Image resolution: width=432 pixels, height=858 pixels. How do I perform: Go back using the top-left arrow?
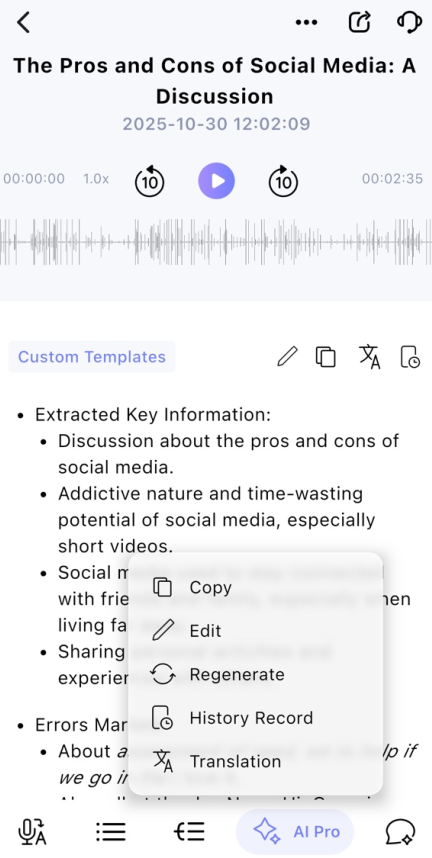[x=23, y=22]
